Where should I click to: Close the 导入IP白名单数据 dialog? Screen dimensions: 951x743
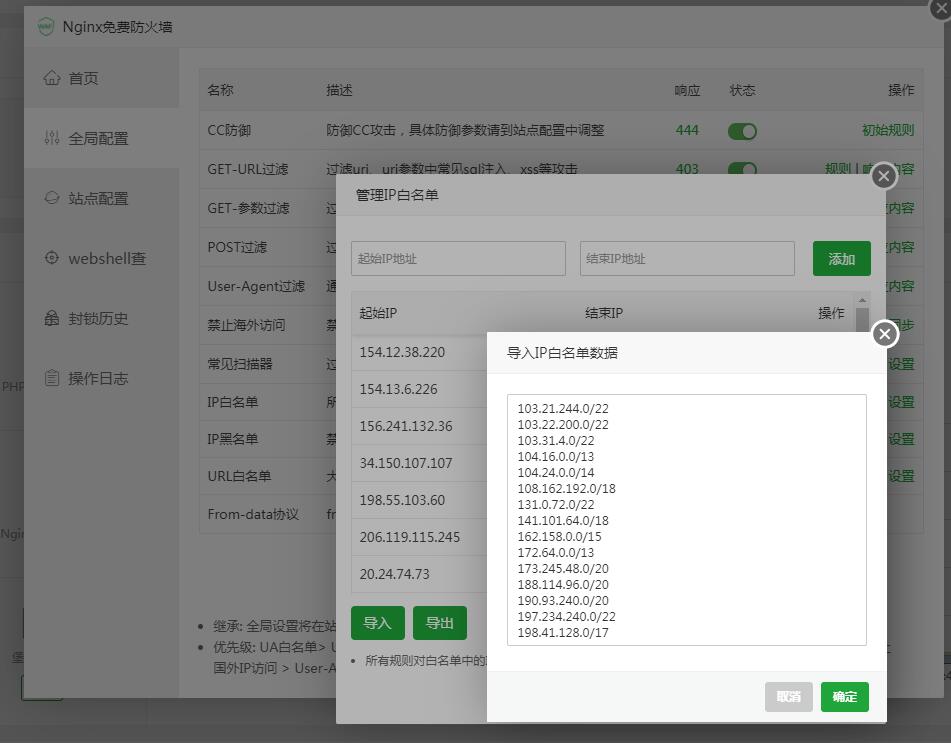point(884,333)
